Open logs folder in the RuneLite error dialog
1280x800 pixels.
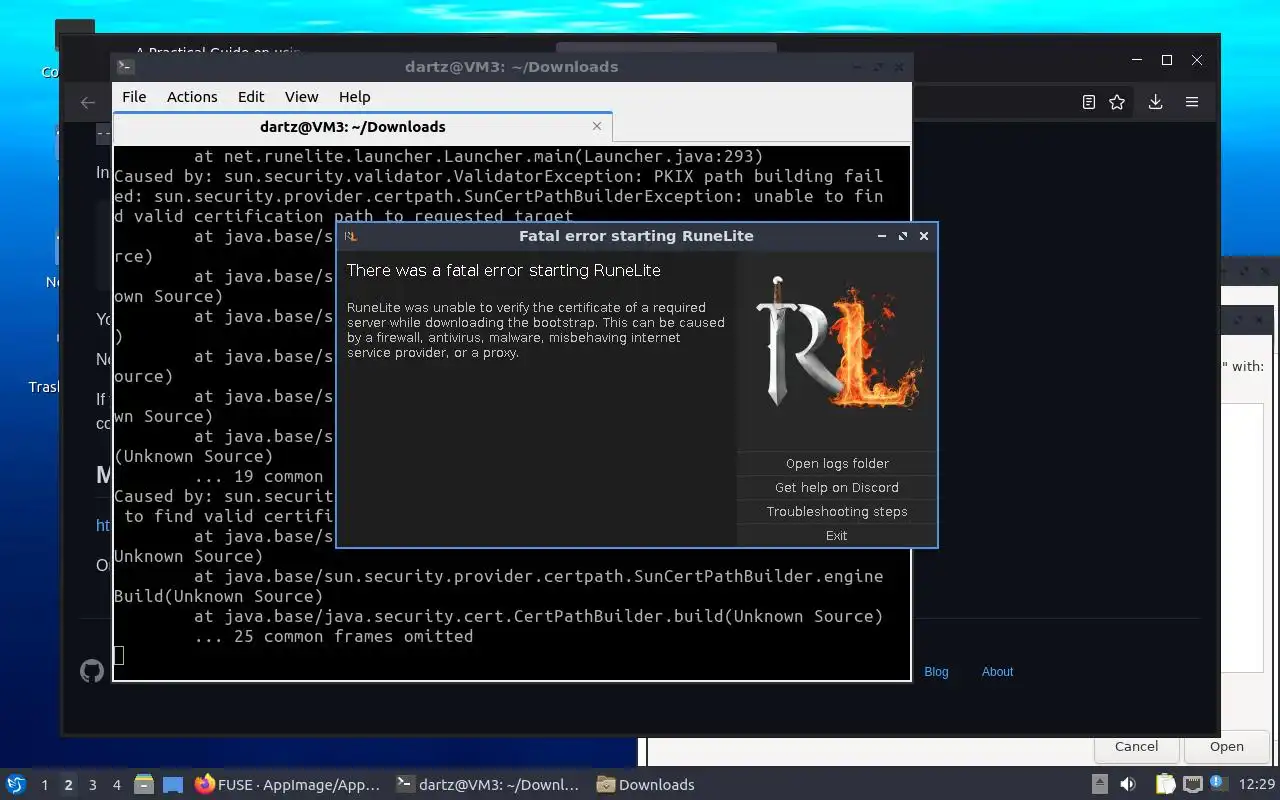(x=837, y=463)
